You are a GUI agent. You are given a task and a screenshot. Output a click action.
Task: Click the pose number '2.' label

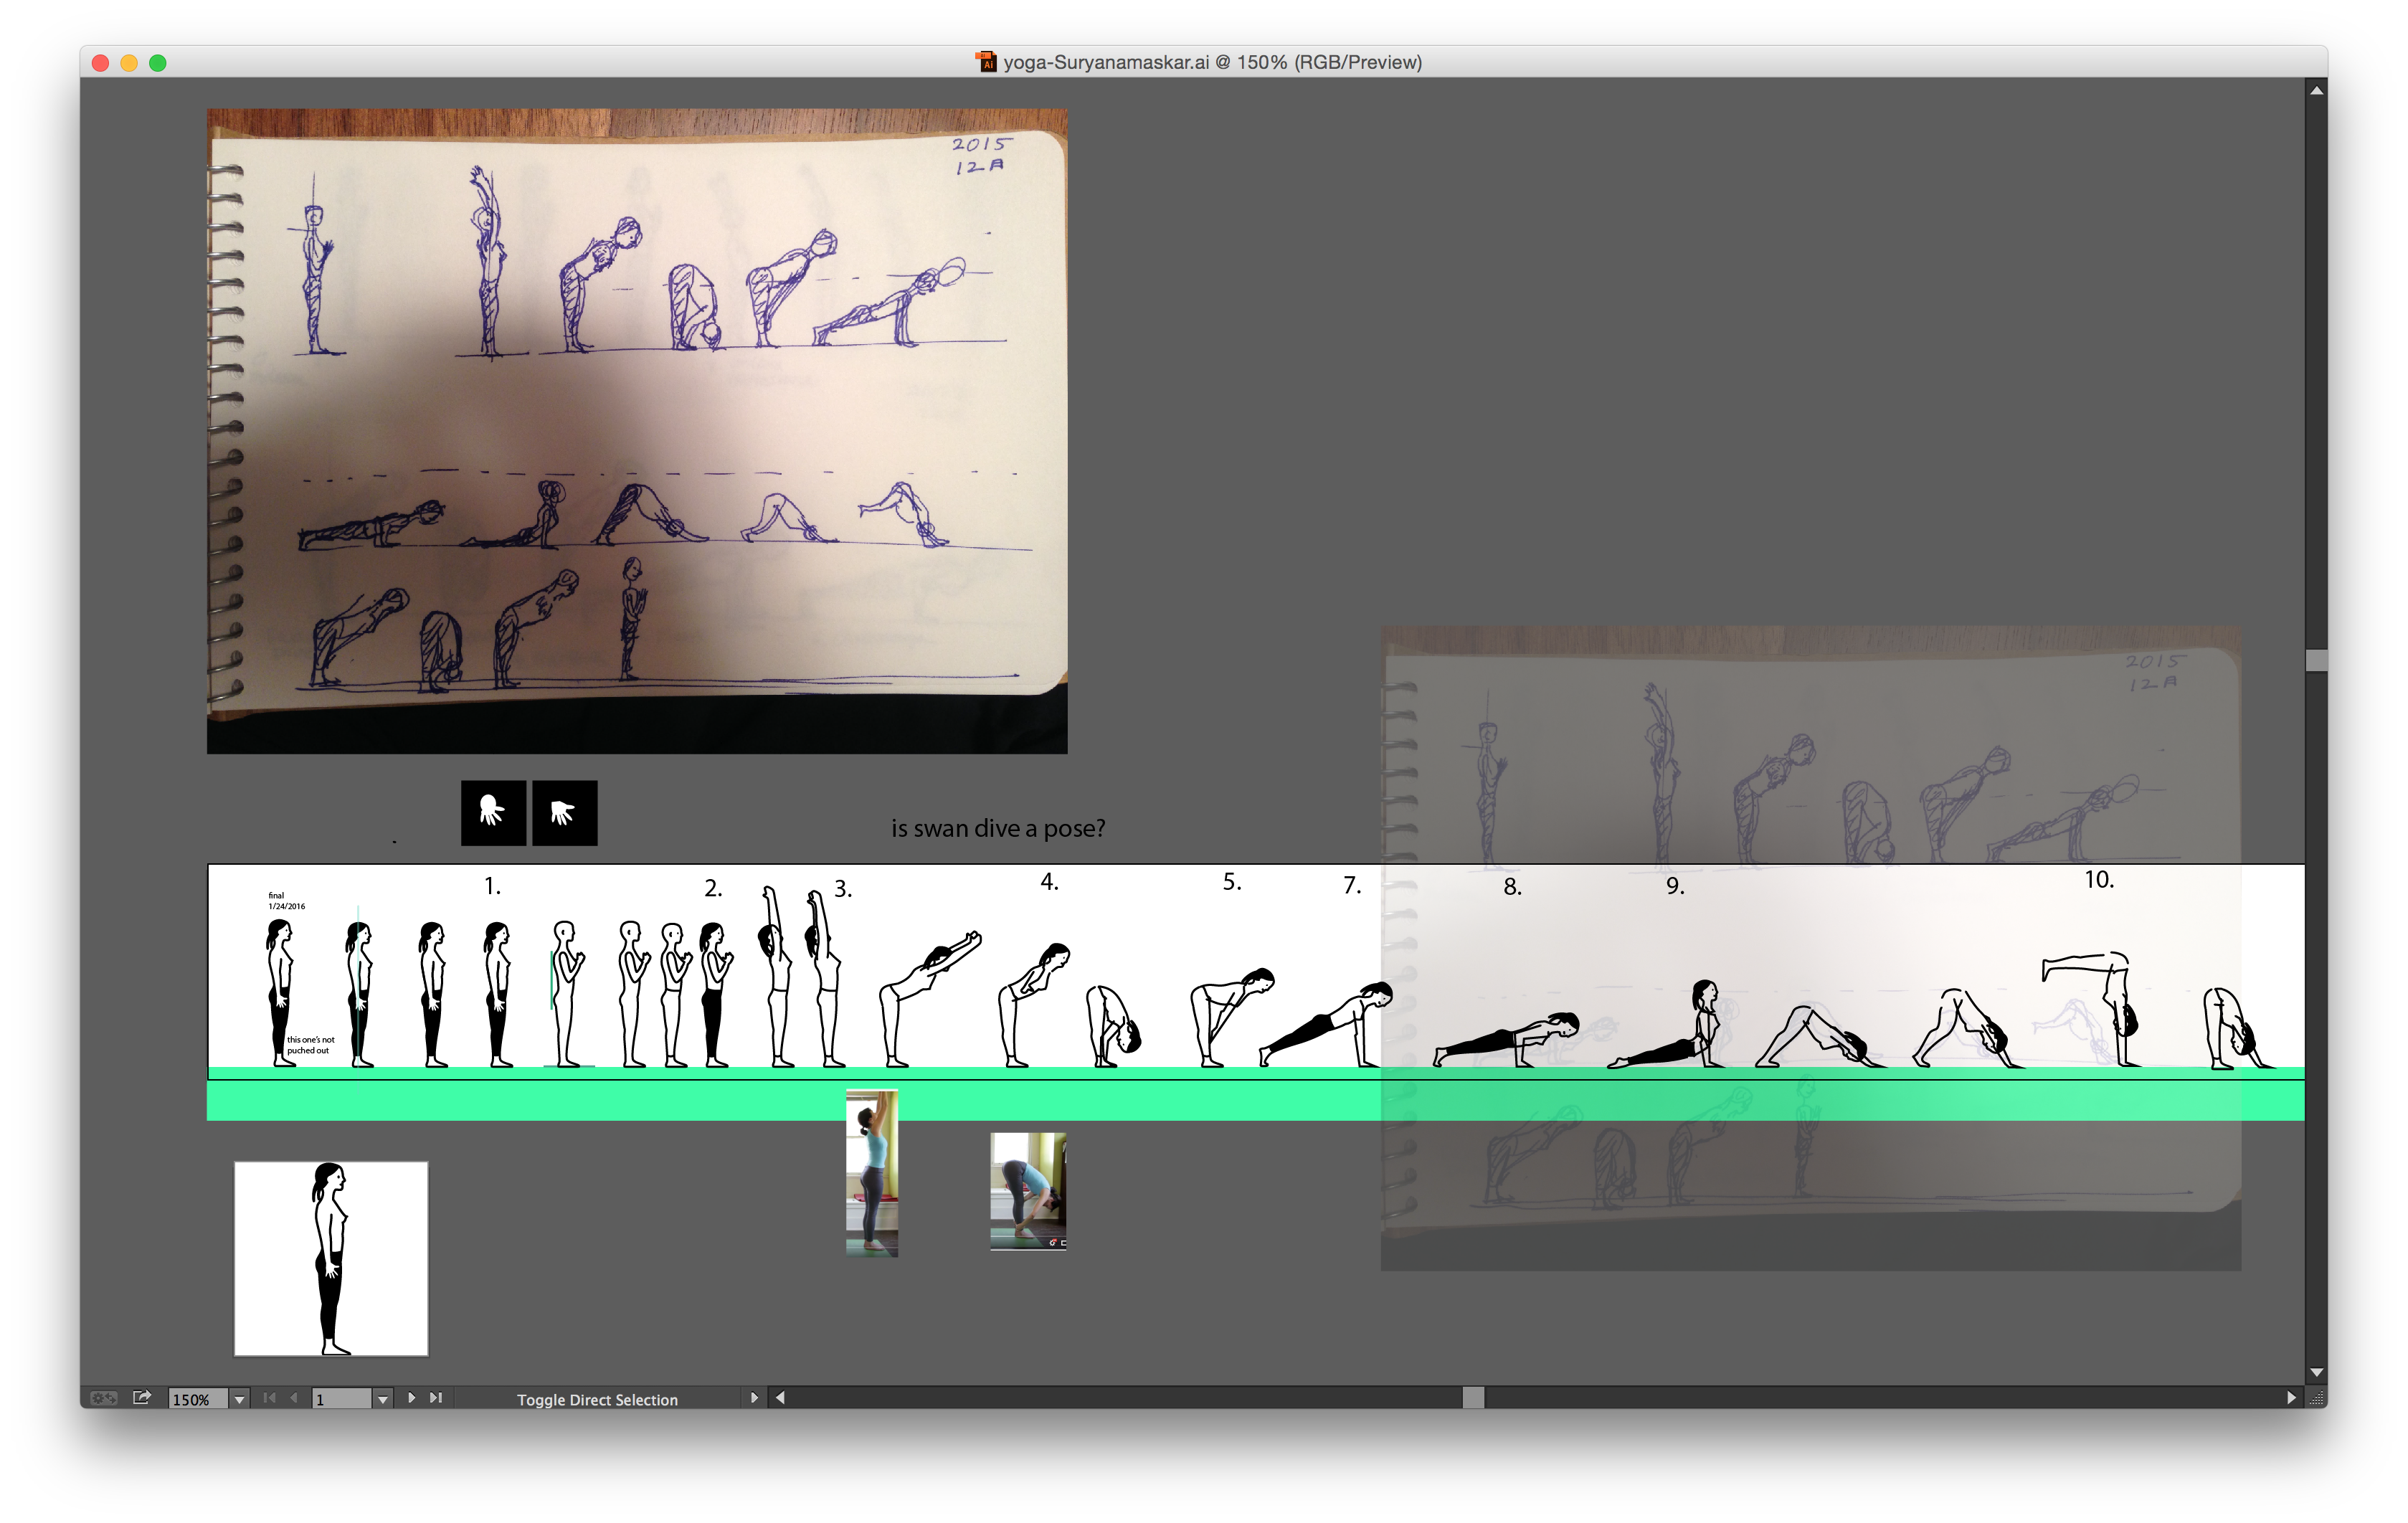(713, 888)
